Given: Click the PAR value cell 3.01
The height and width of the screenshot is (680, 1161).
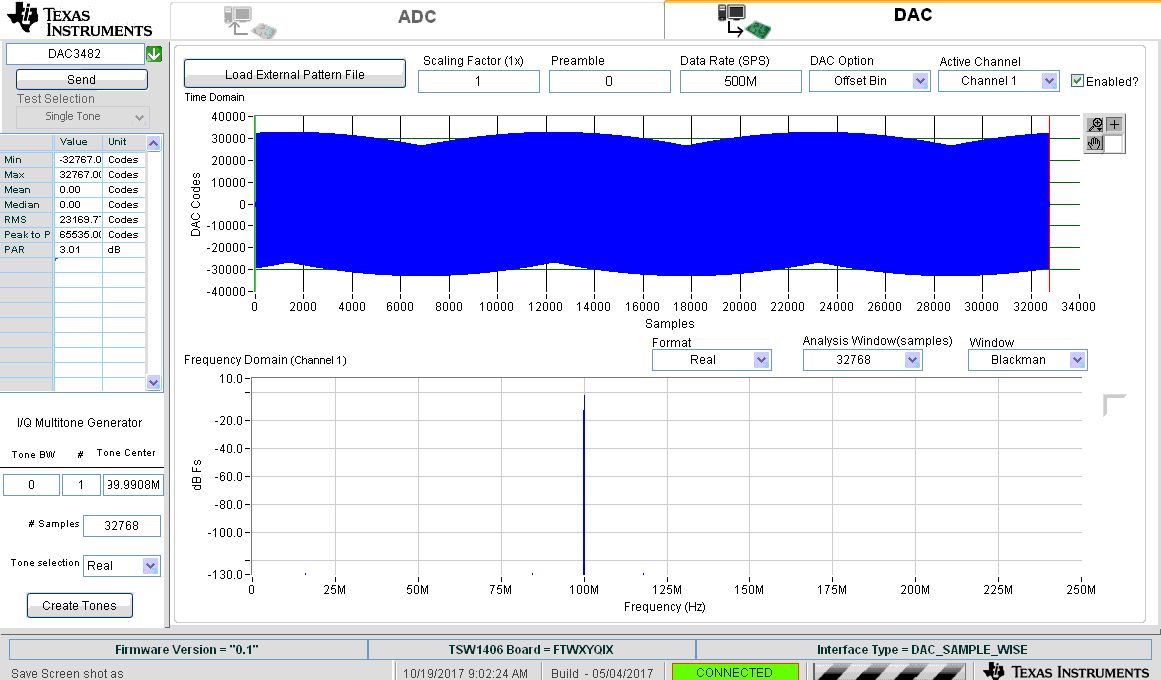Looking at the screenshot, I should [x=78, y=250].
